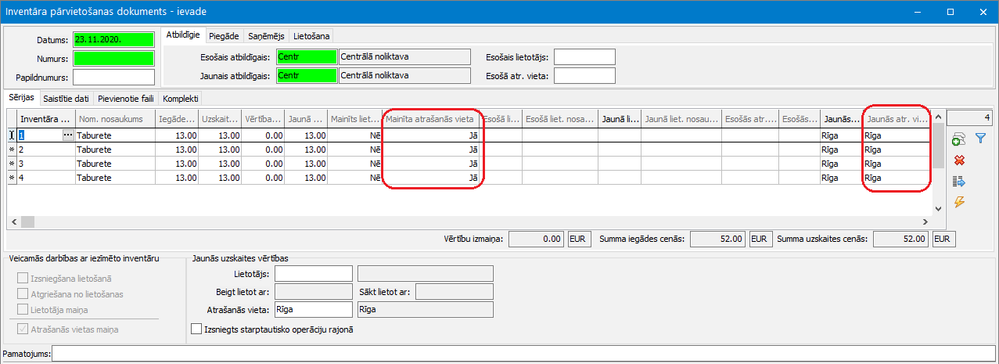Click the Mainīta atrašanās vieta column header
This screenshot has height=364, width=999.
click(x=431, y=119)
